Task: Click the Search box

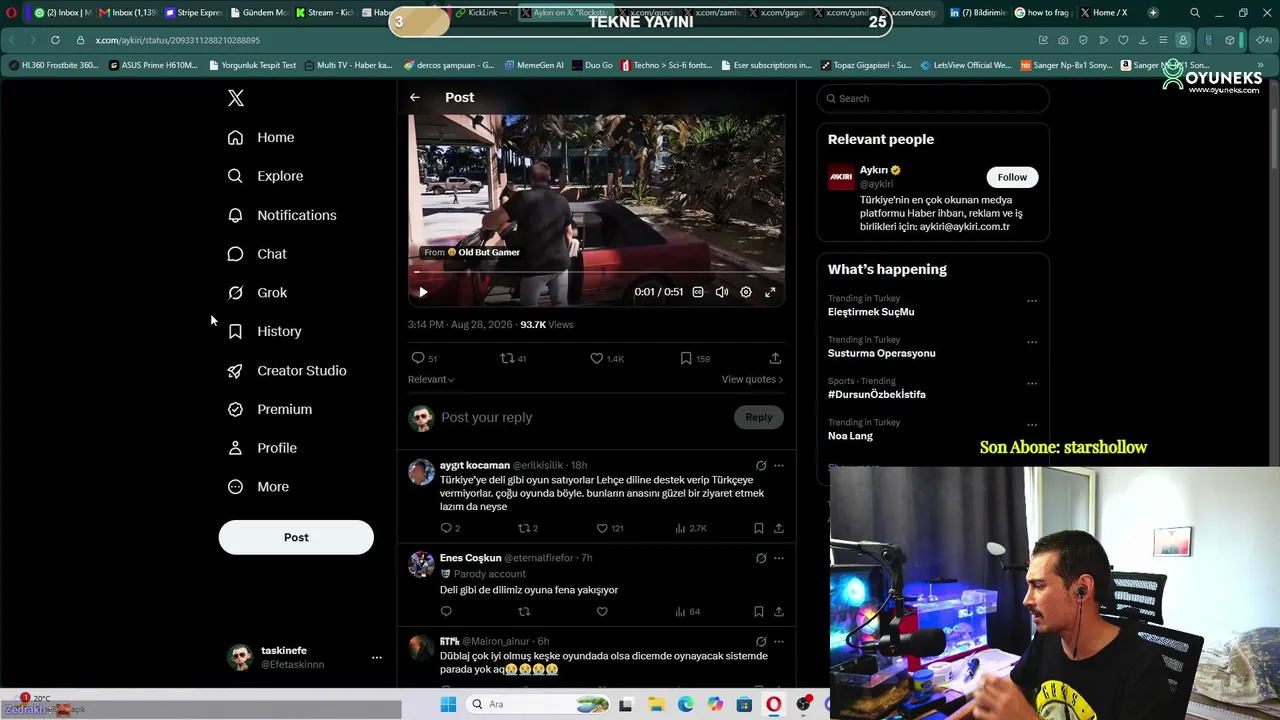Action: (933, 98)
